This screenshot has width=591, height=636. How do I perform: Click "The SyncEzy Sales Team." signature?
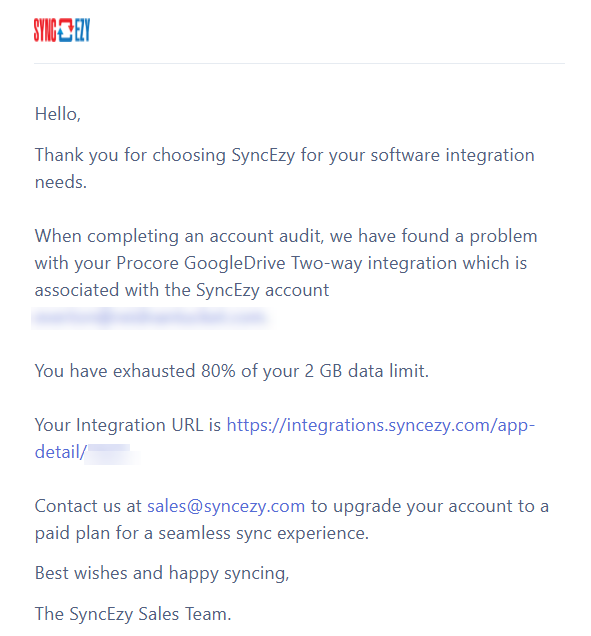[x=133, y=614]
